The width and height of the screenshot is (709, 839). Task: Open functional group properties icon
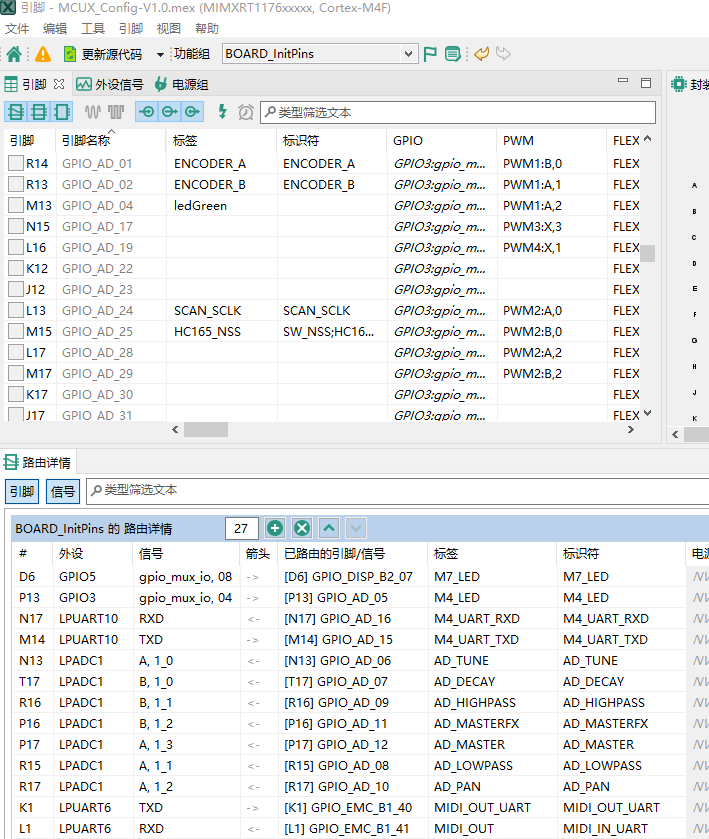tap(453, 54)
